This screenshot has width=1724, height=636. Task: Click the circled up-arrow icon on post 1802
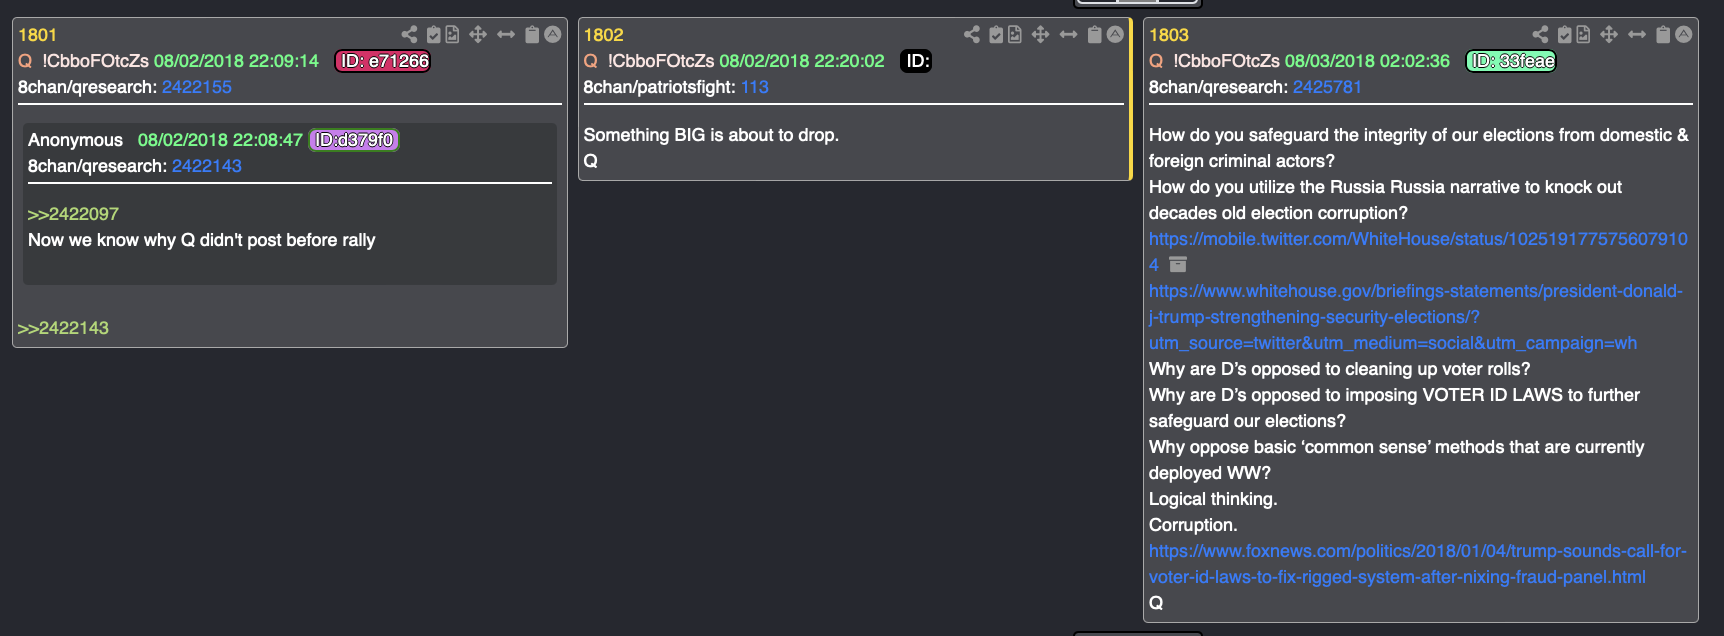pyautogui.click(x=1115, y=35)
